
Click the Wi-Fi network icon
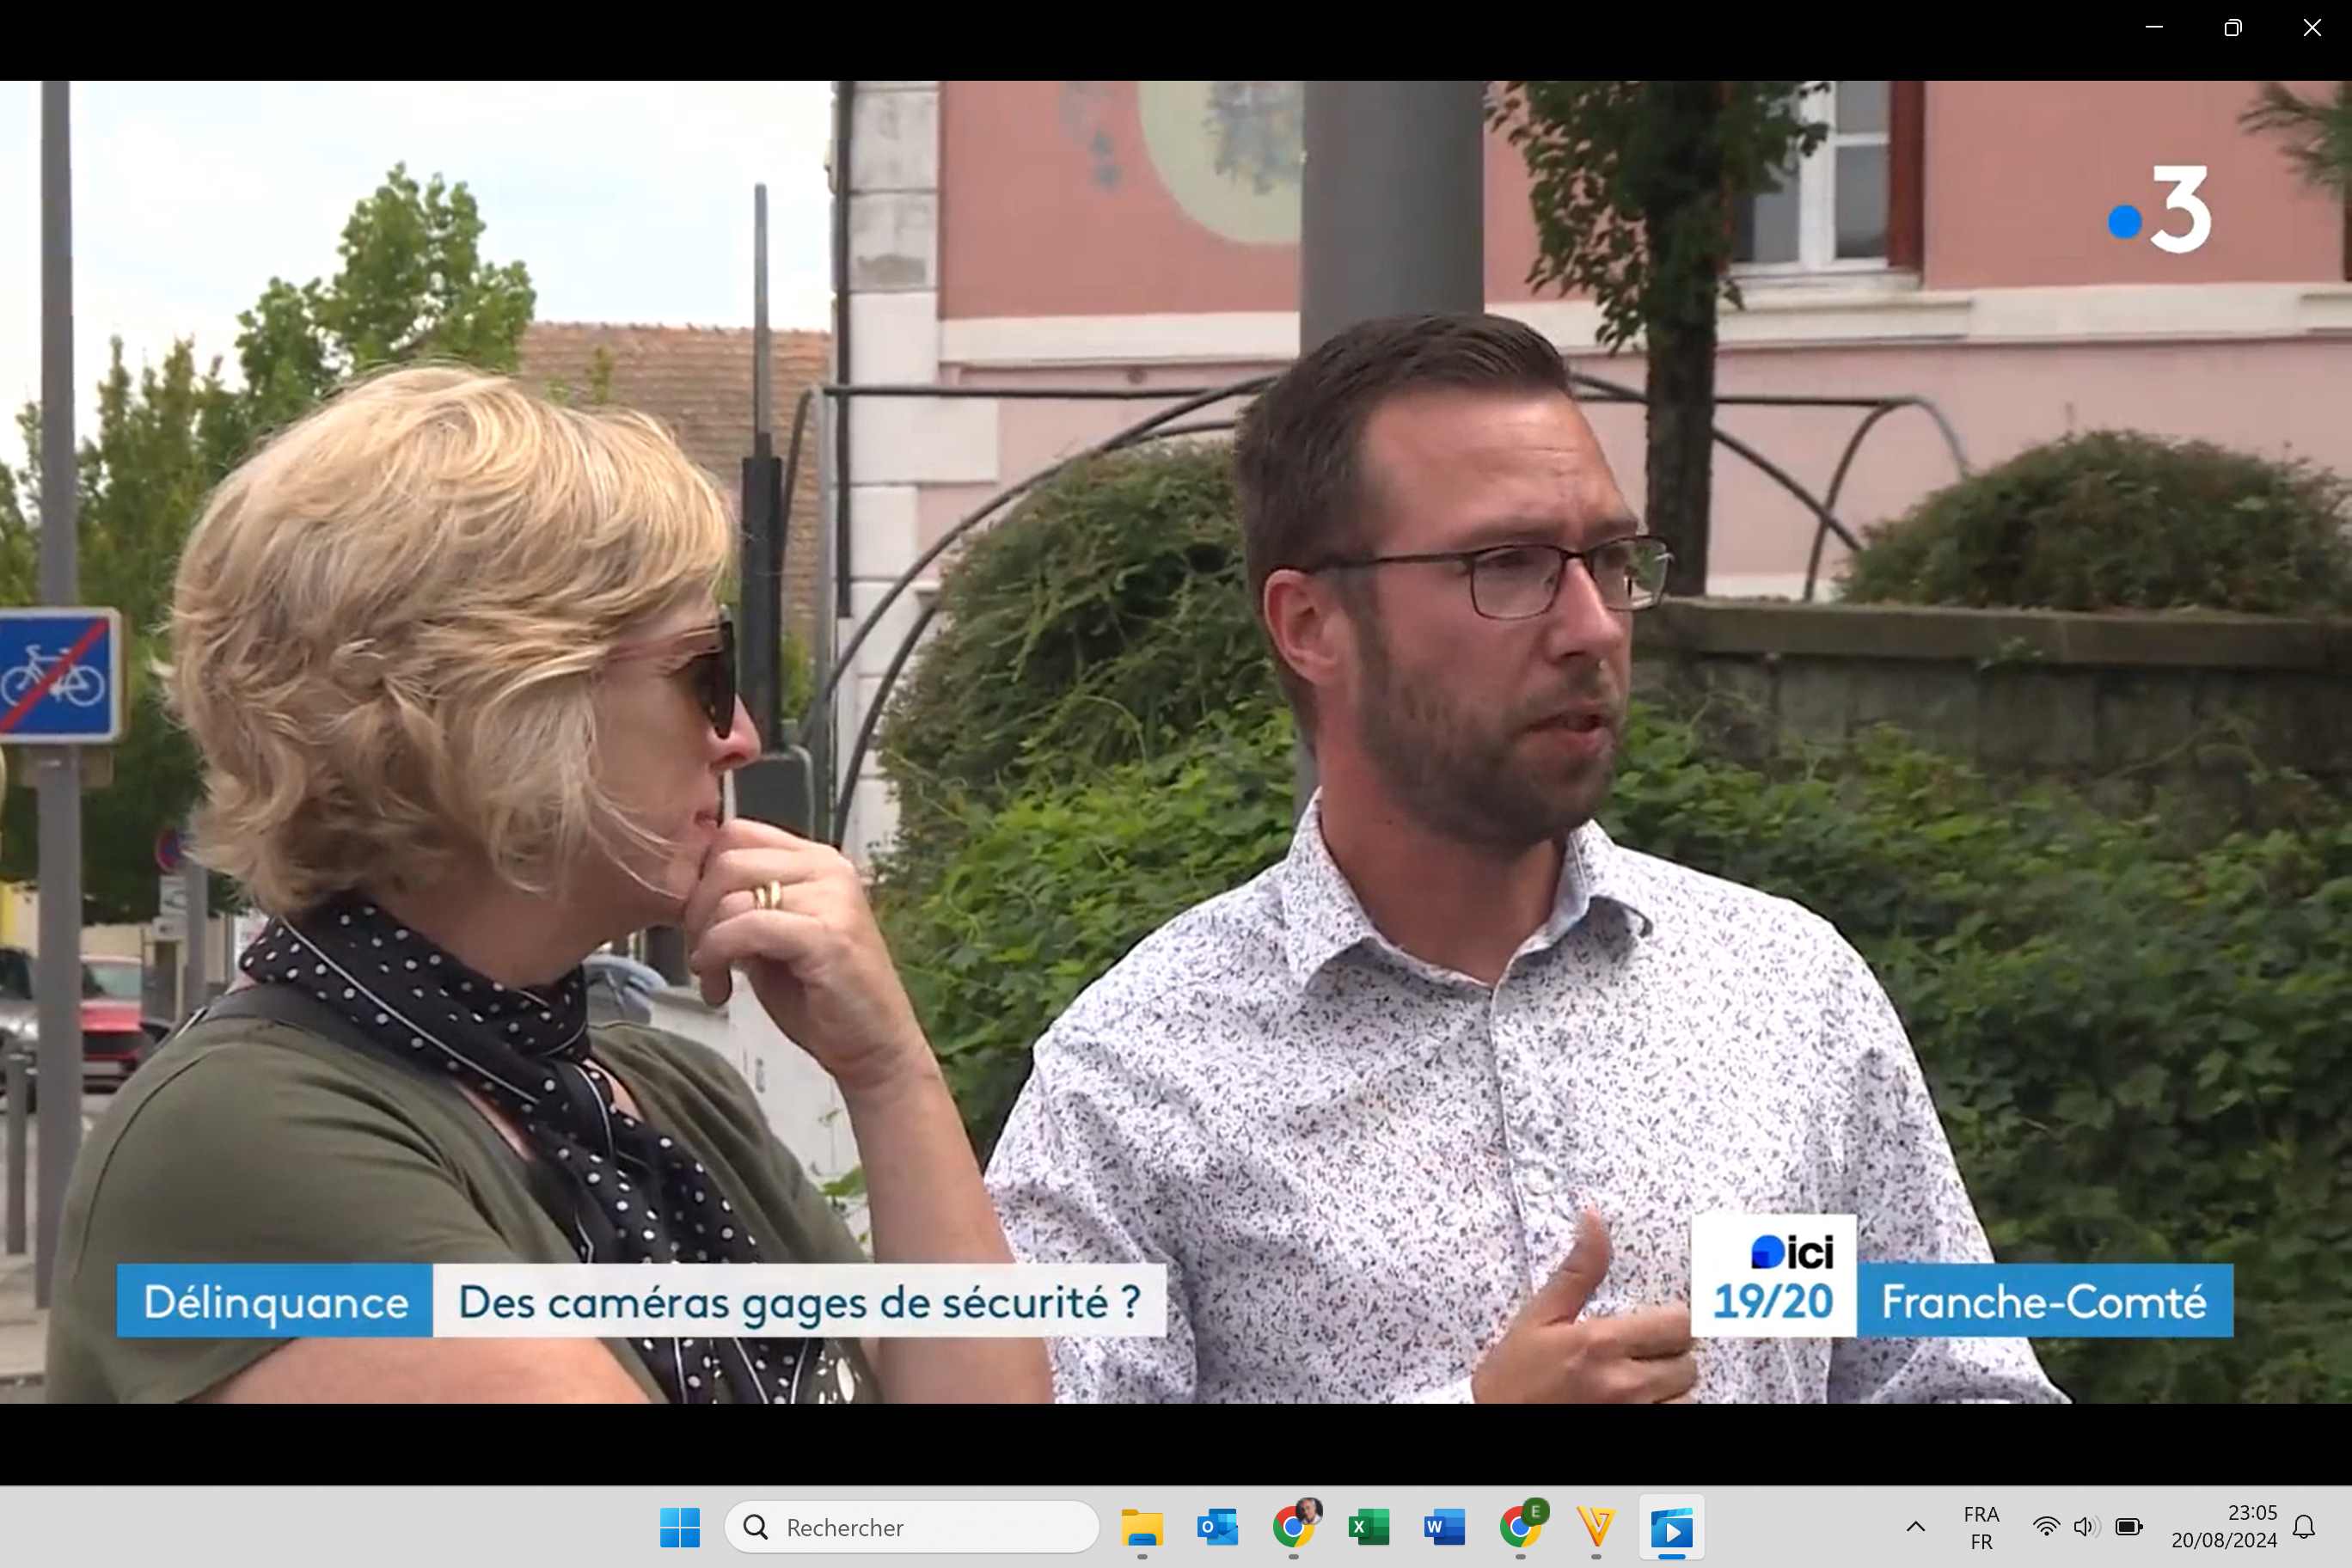coord(2046,1527)
